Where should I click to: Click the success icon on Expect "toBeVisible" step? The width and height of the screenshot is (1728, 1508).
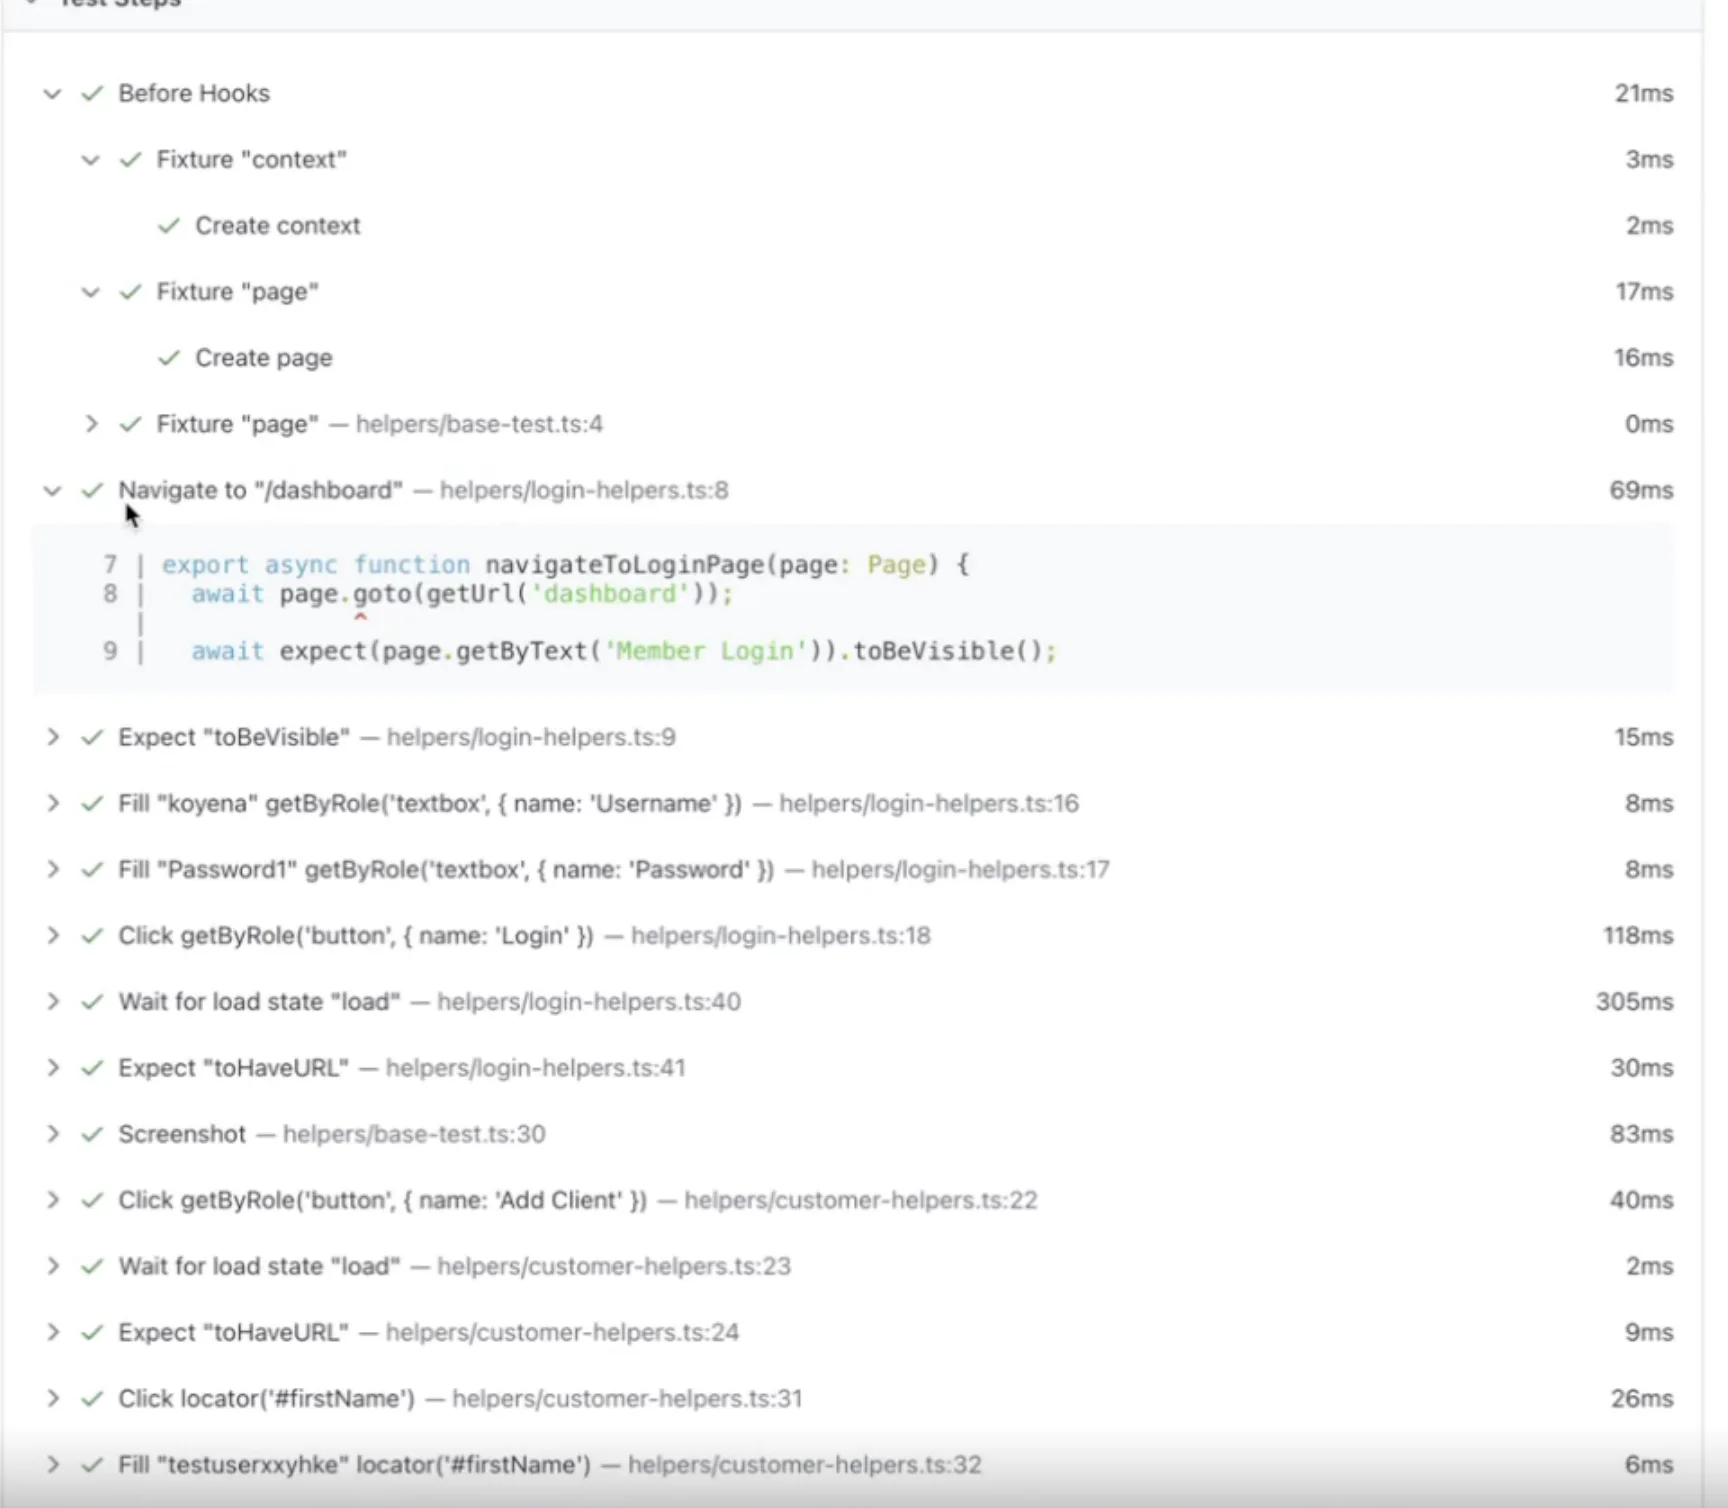pos(92,737)
